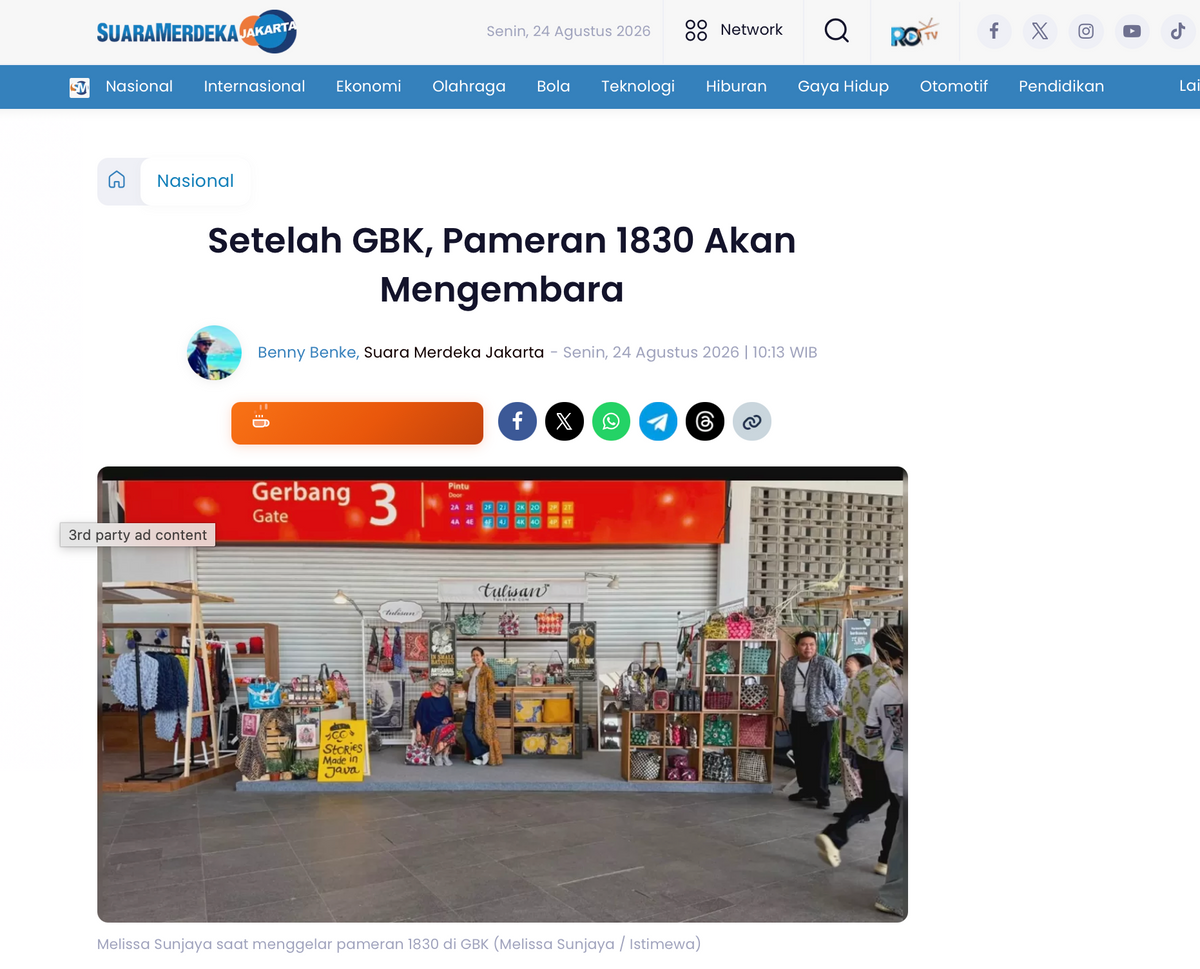The height and width of the screenshot is (969, 1200).
Task: Open the Suara Merdeka Jakarta logo homepage
Action: (196, 32)
